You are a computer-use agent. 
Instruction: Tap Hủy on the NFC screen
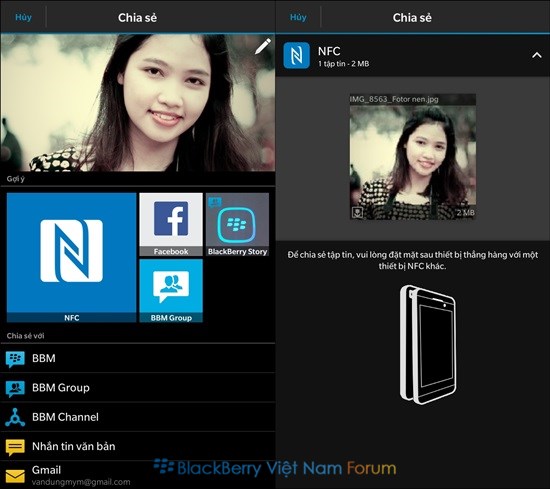click(298, 17)
